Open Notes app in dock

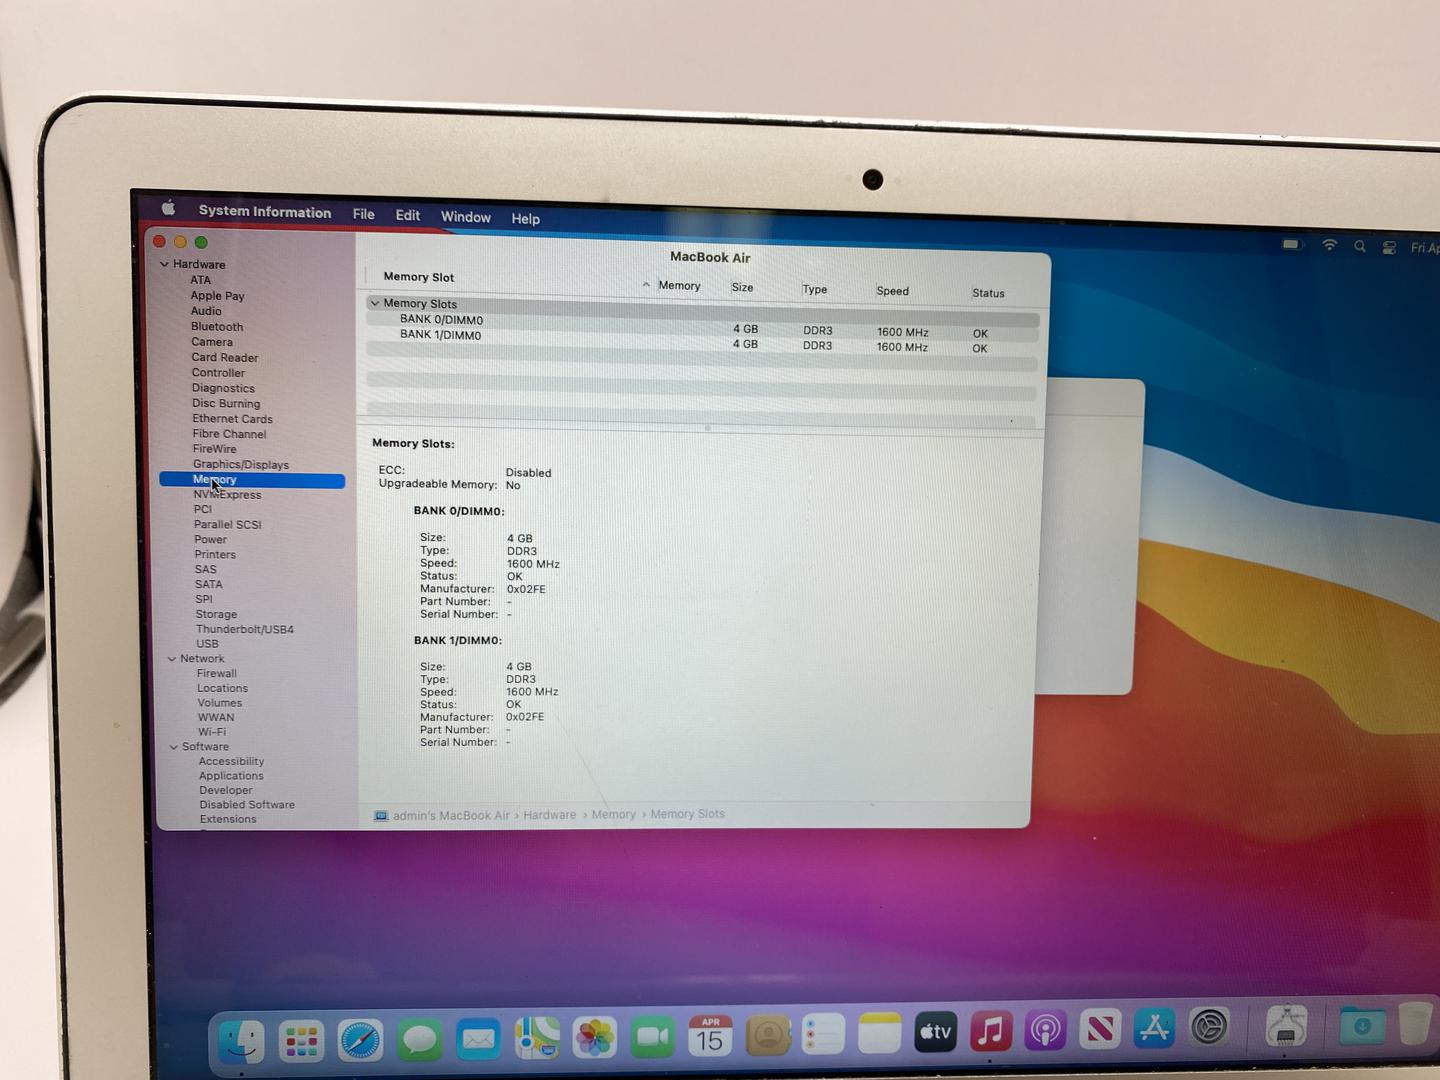point(880,1033)
